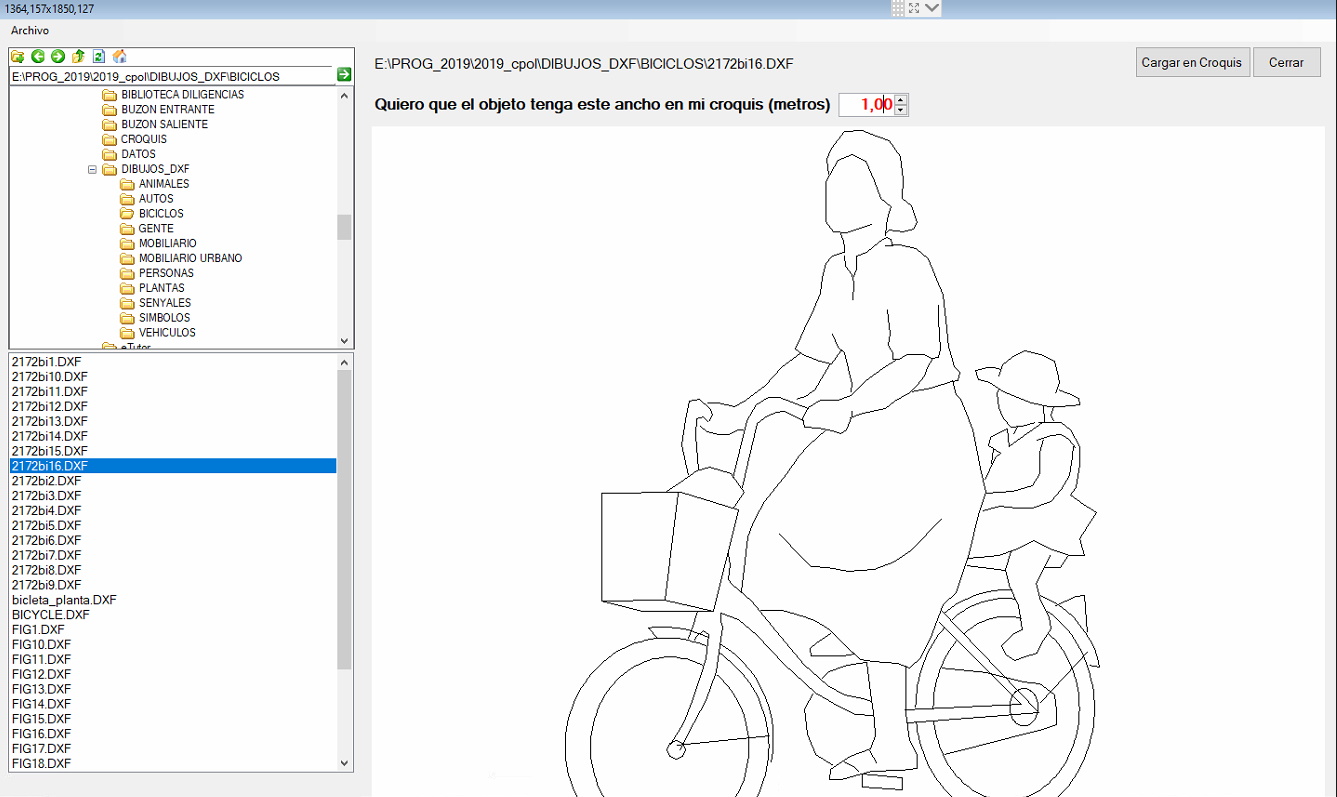Select the BIBLIOTECA DILIGENCIAS folder
Image resolution: width=1337 pixels, height=797 pixels.
(183, 95)
